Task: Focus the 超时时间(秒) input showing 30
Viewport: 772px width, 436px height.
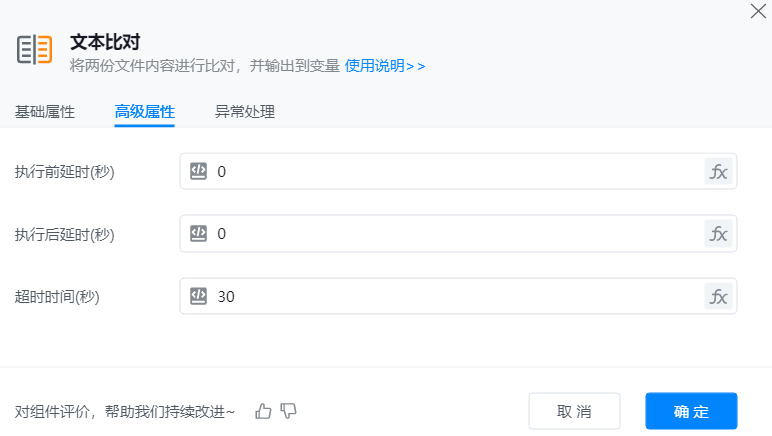Action: click(455, 296)
